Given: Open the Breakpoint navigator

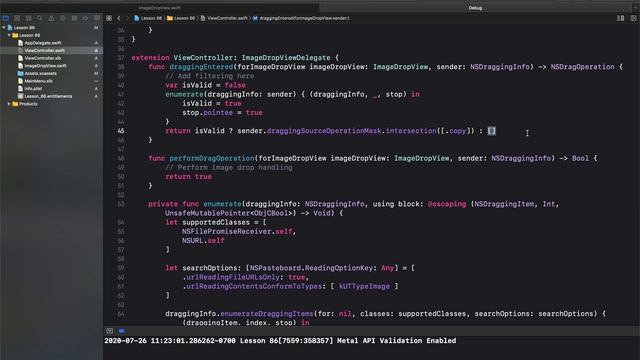Looking at the screenshot, I should [x=85, y=18].
